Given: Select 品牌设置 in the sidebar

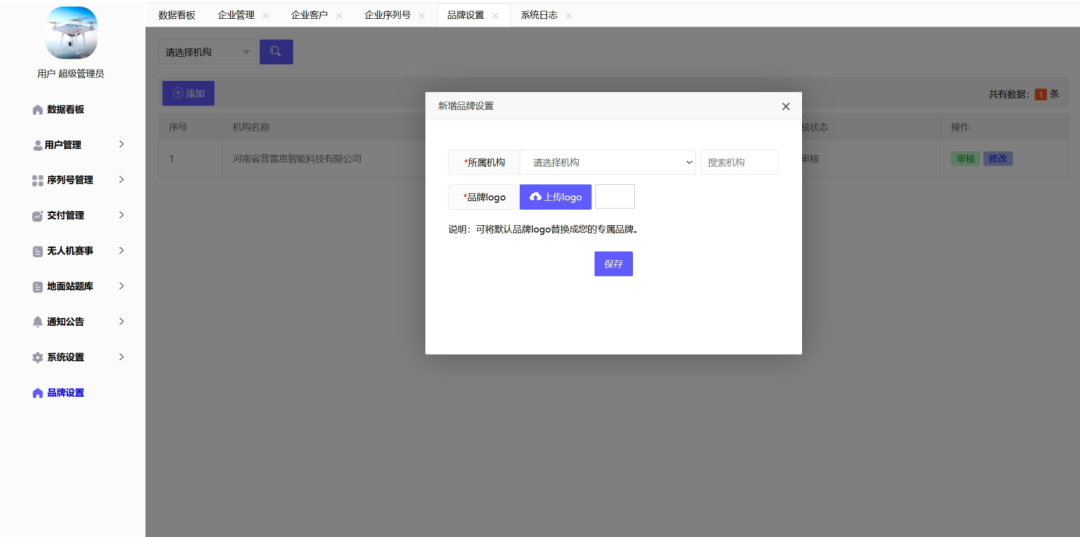Looking at the screenshot, I should click(x=65, y=393).
